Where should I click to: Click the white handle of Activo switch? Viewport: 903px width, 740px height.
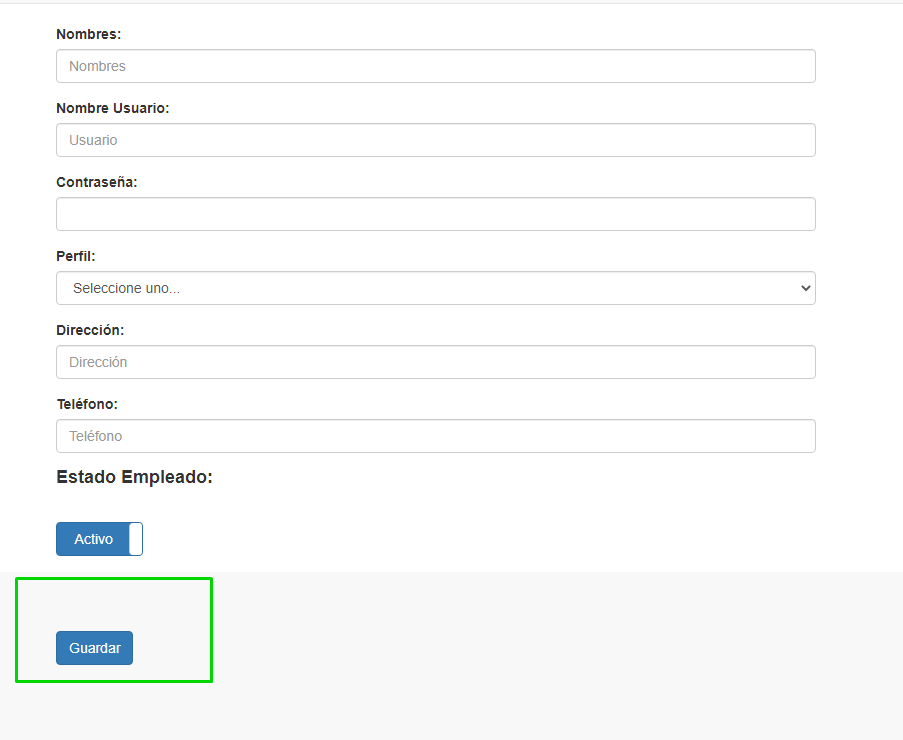pos(136,539)
